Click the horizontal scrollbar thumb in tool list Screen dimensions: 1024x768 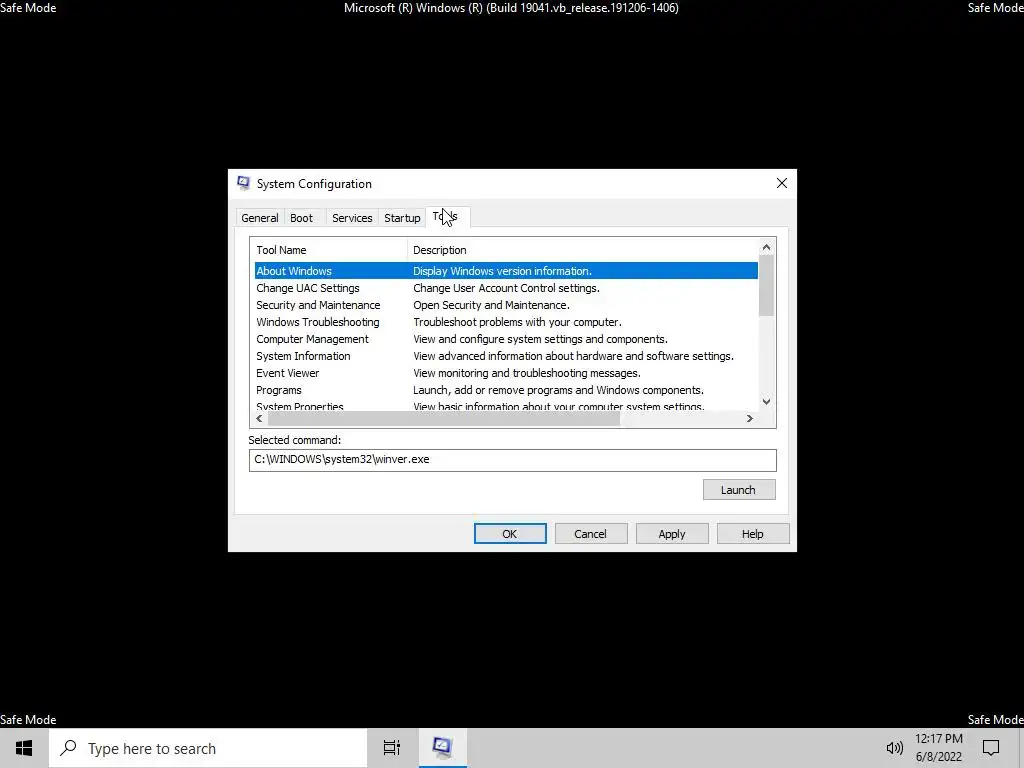pyautogui.click(x=443, y=419)
